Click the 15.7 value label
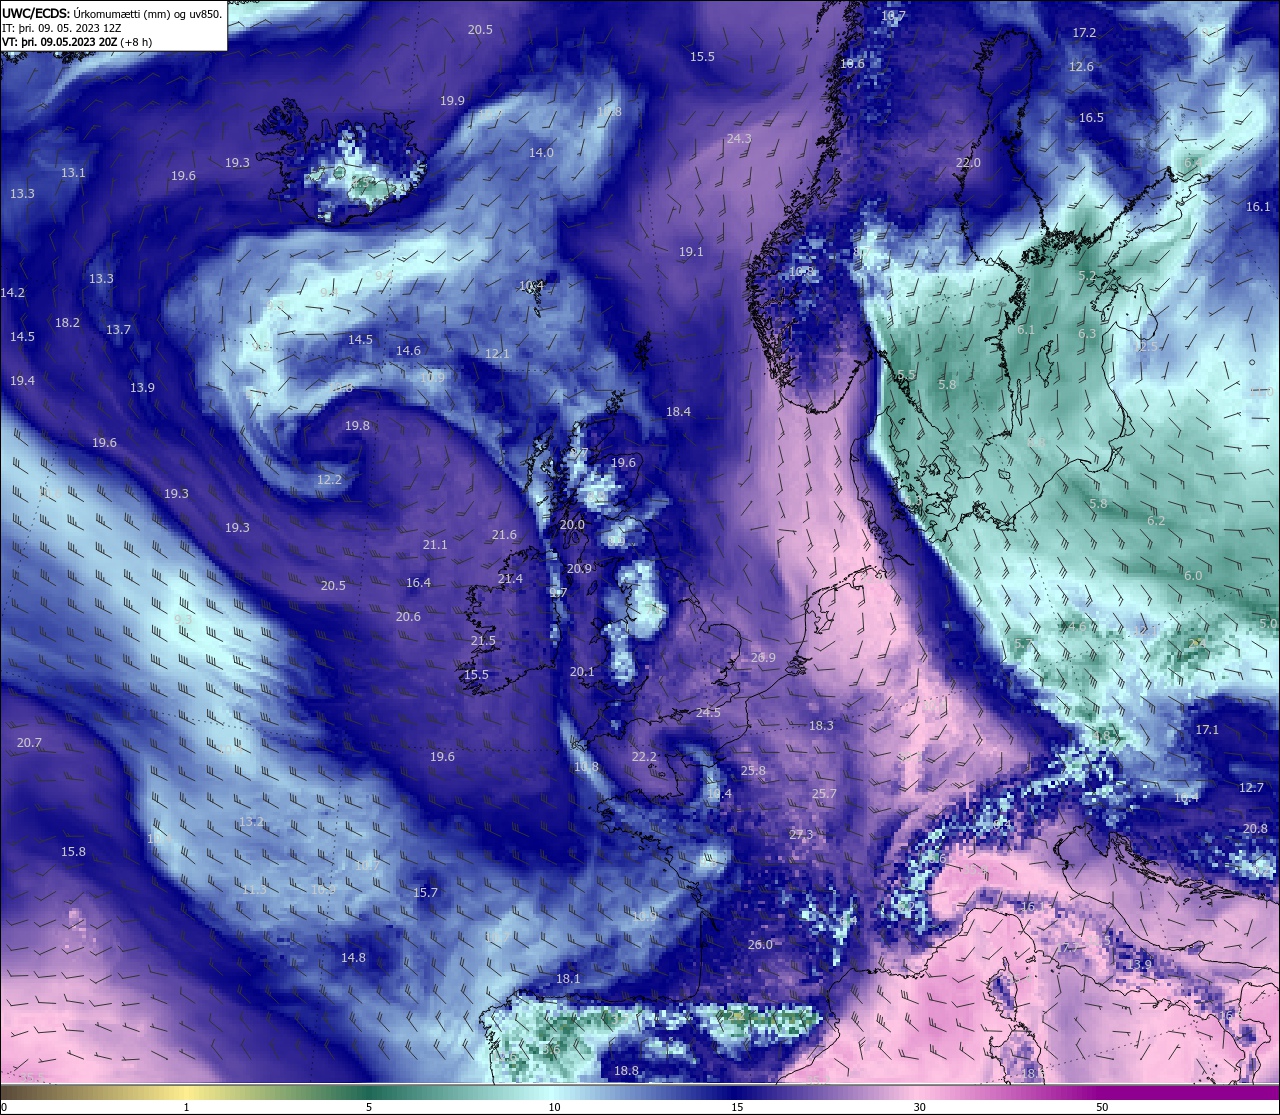The image size is (1280, 1115). click(426, 893)
